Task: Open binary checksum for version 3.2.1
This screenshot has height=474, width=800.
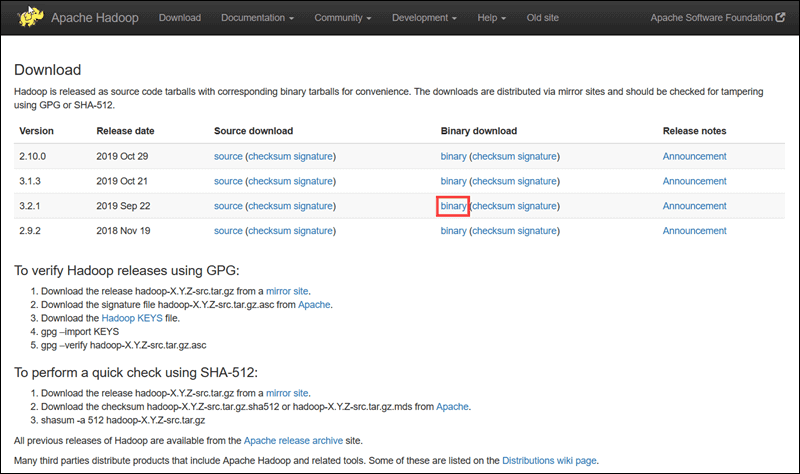Action: coord(493,206)
